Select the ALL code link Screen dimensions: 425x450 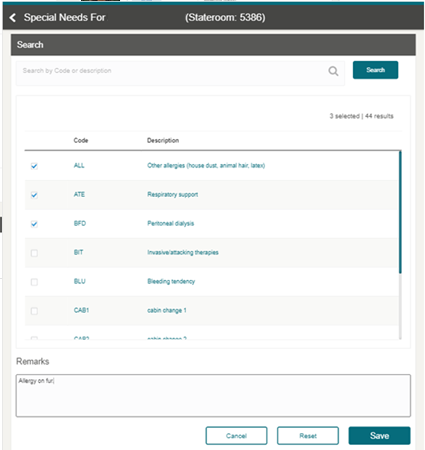point(79,166)
